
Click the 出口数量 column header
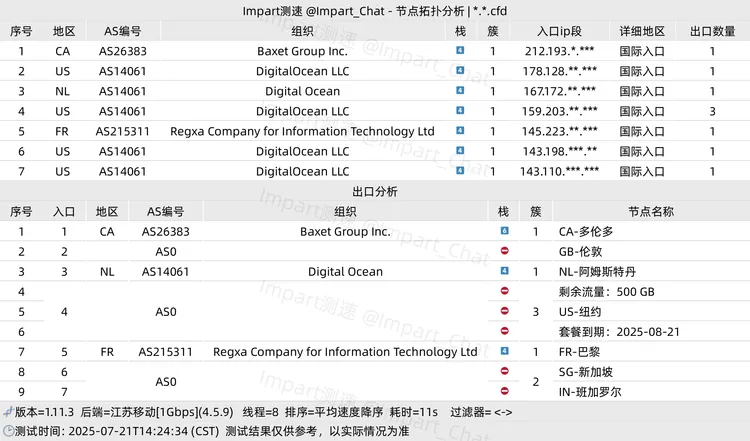[712, 31]
